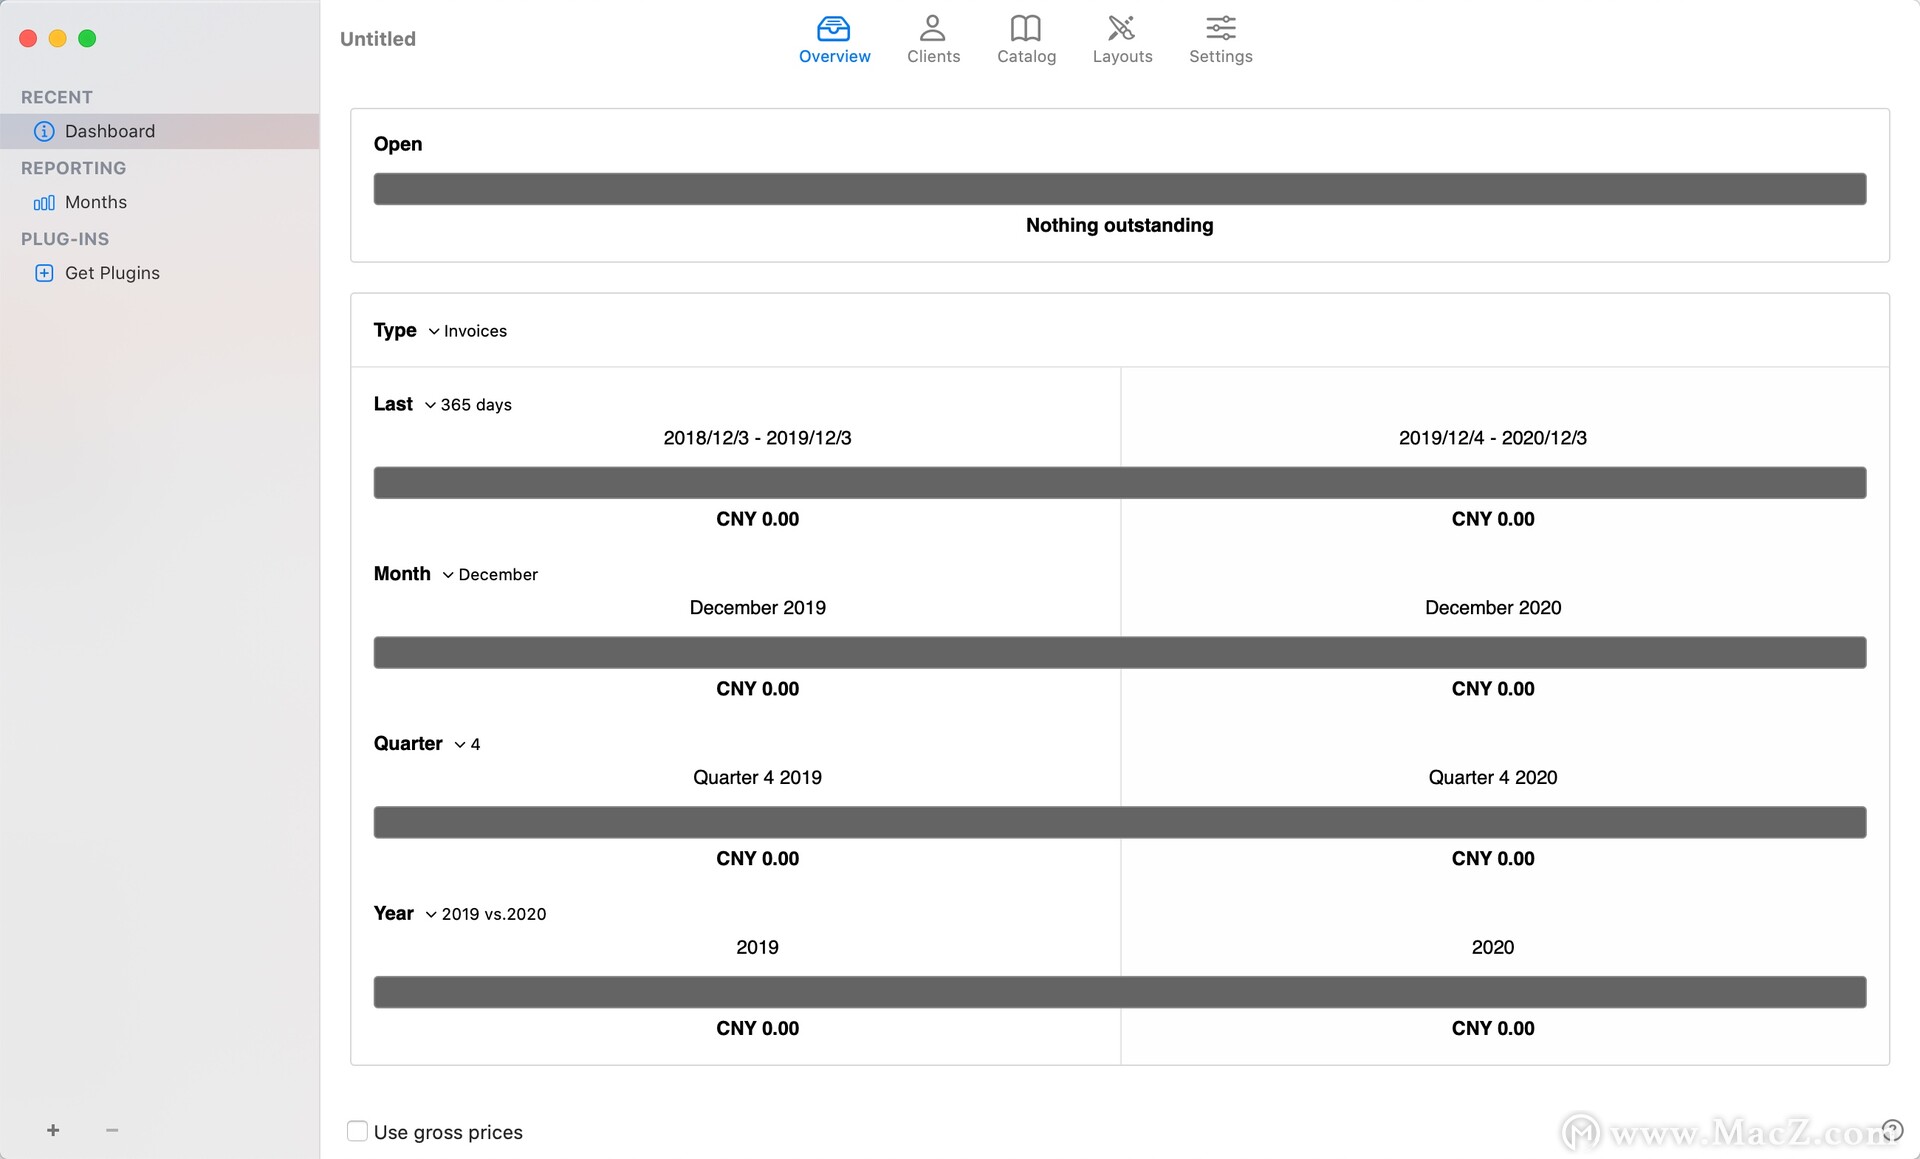Image resolution: width=1920 pixels, height=1159 pixels.
Task: Click the Dashboard info icon in sidebar
Action: (x=44, y=131)
